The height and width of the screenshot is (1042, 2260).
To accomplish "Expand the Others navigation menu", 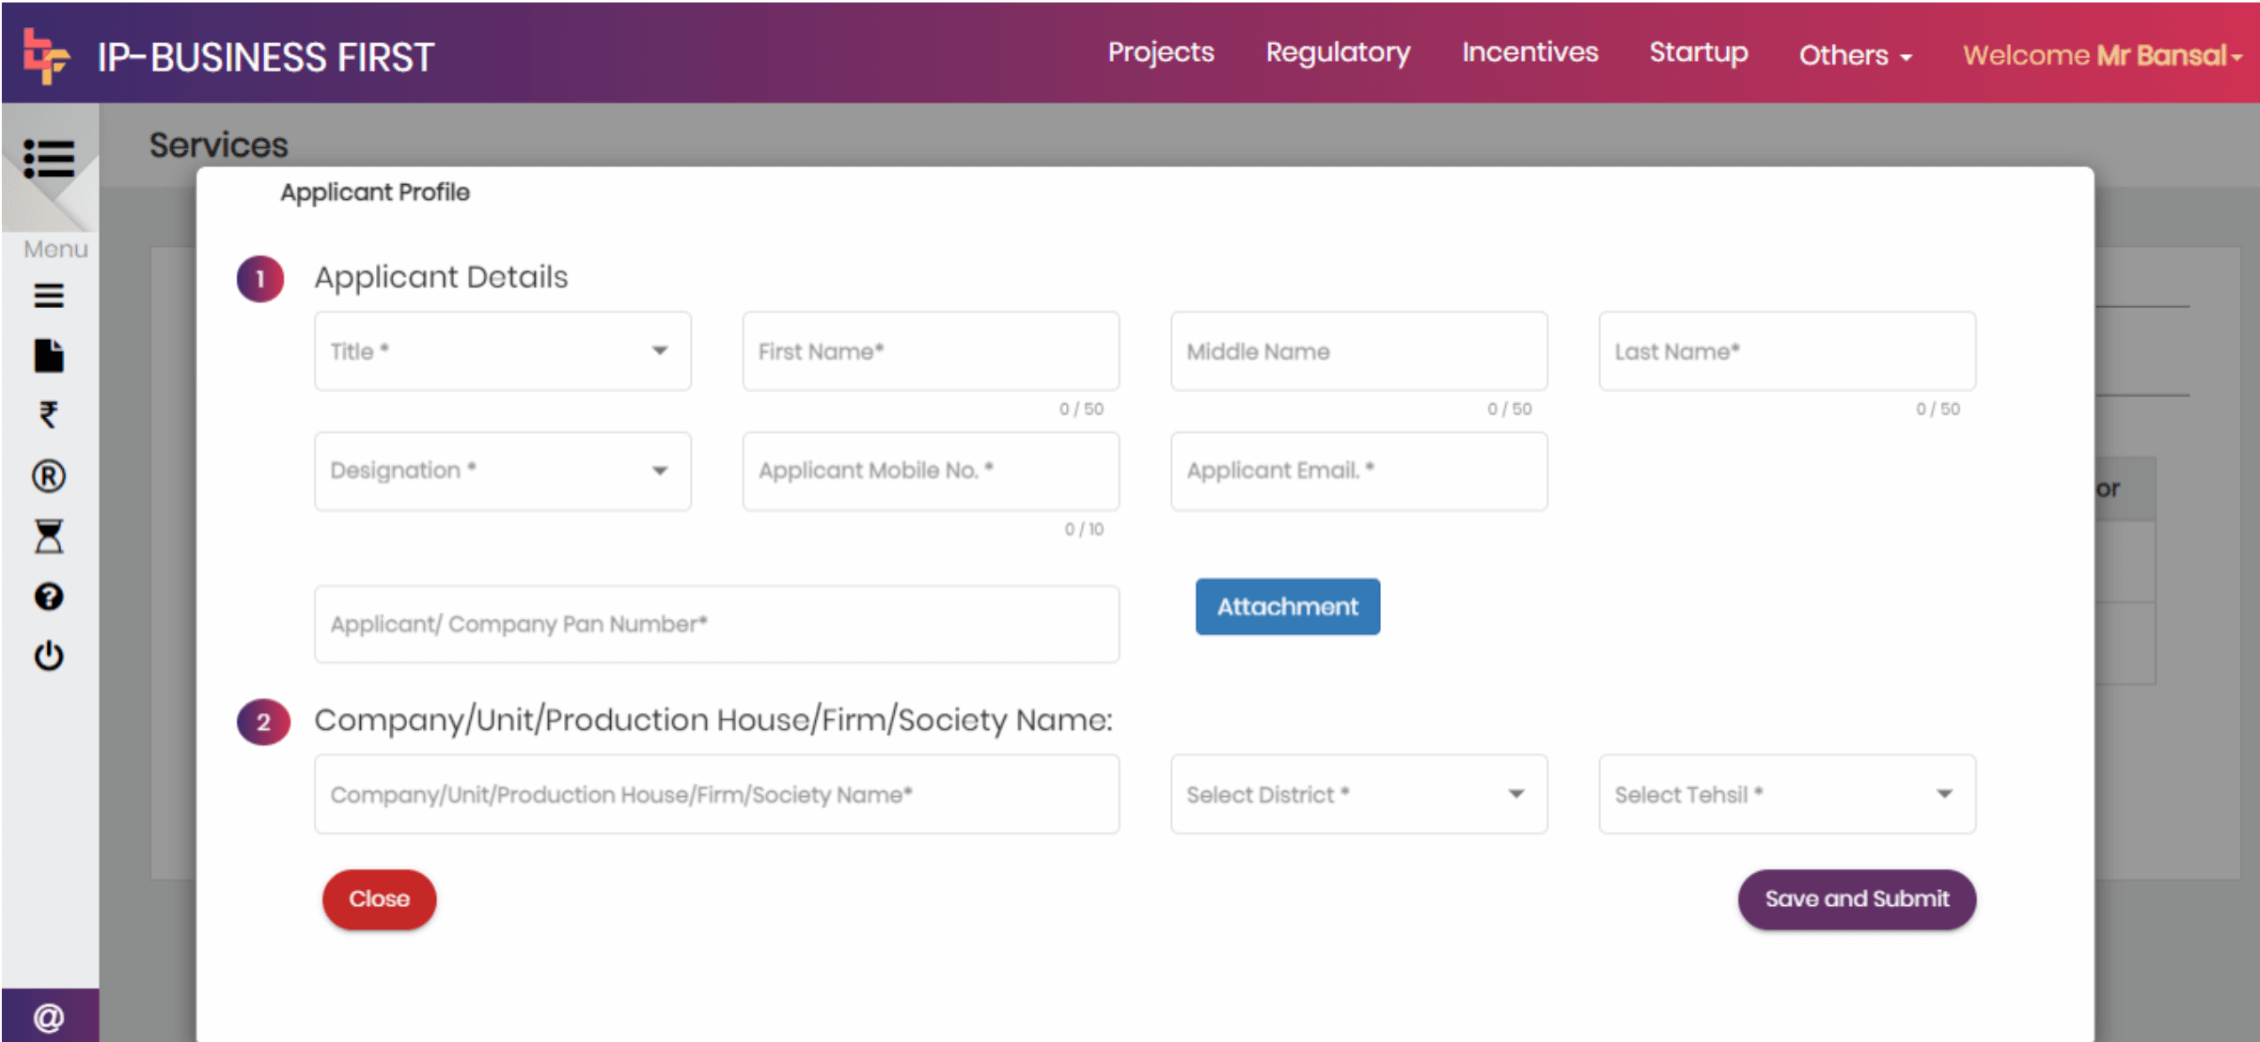I will click(x=1854, y=55).
